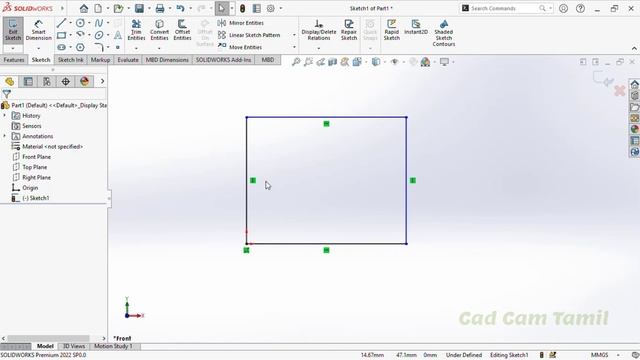Open Display/Delete Relations
Screen dimensions: 640x360
coord(319,30)
